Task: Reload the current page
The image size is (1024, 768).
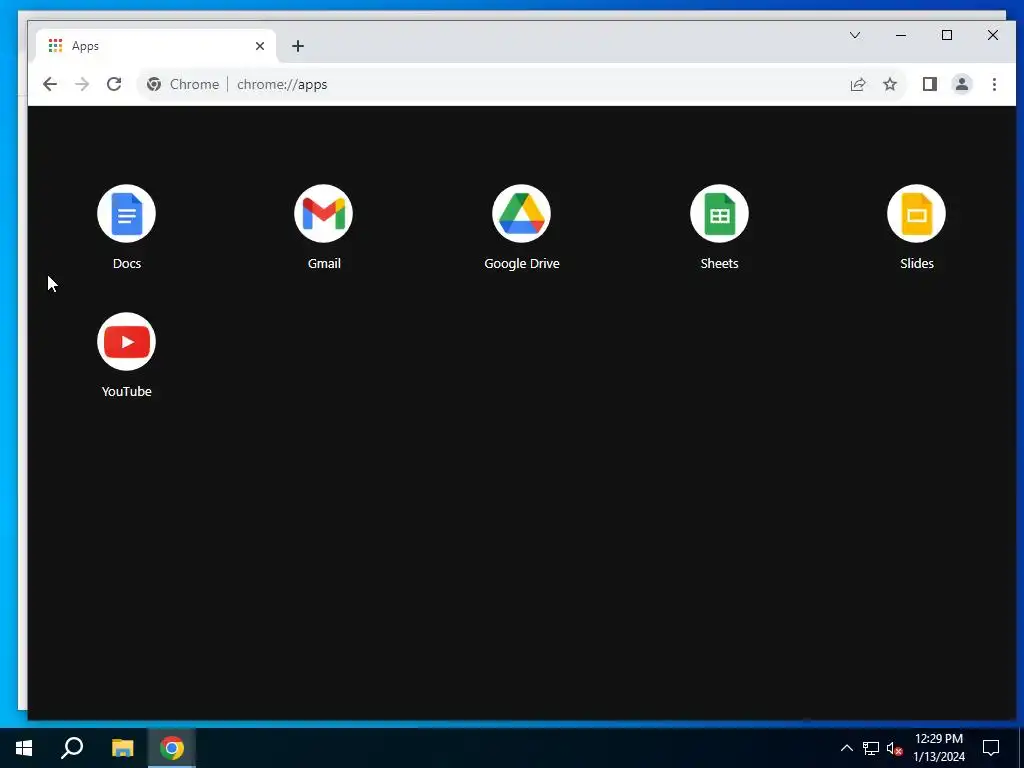Action: [x=114, y=84]
